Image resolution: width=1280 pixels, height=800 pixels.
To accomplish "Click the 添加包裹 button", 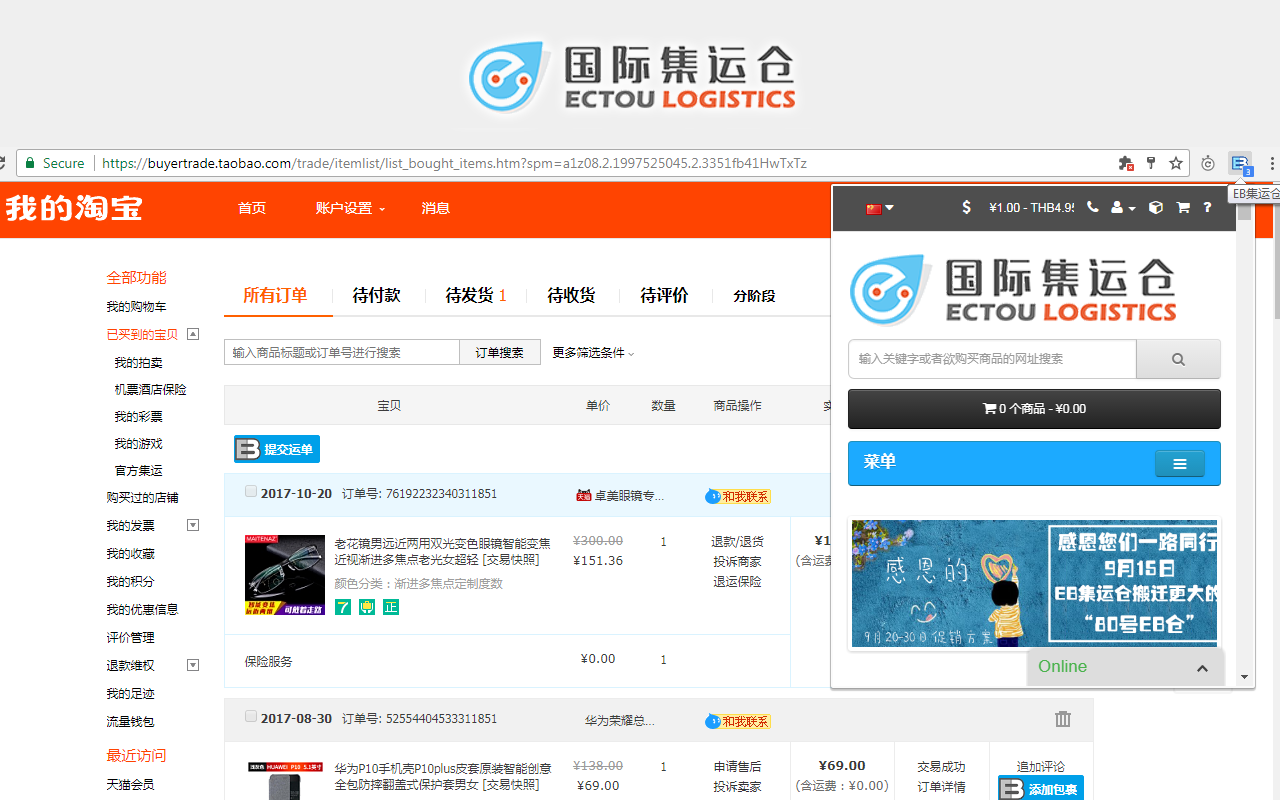I will point(1041,788).
